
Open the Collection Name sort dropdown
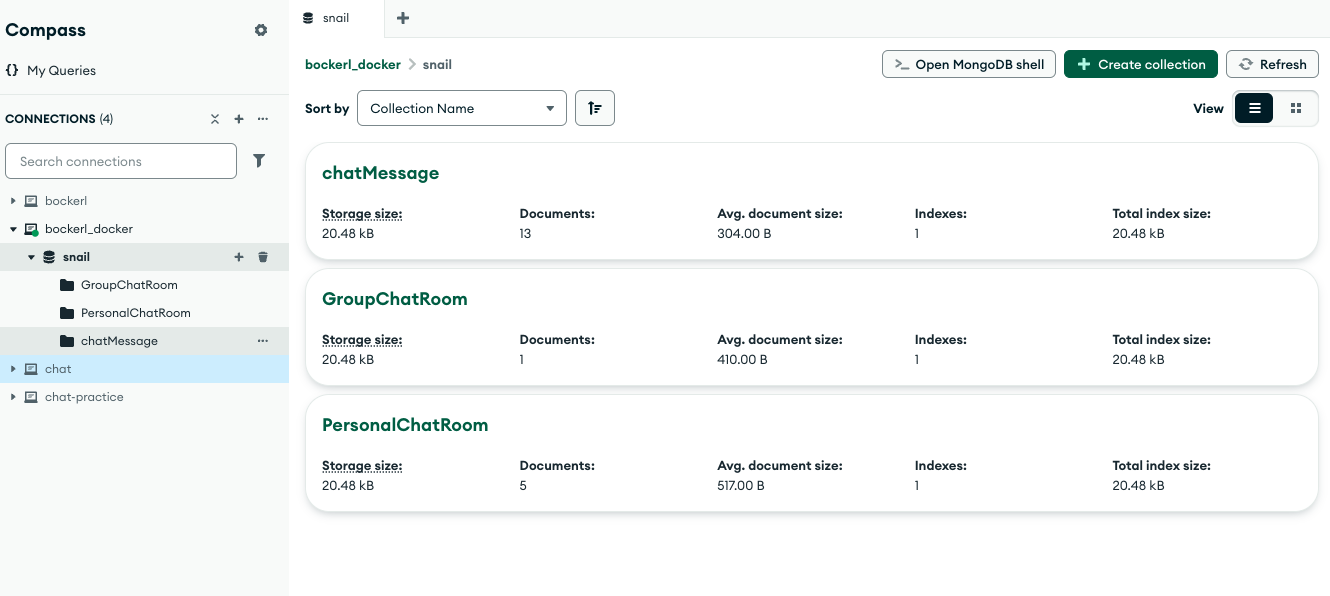click(461, 108)
